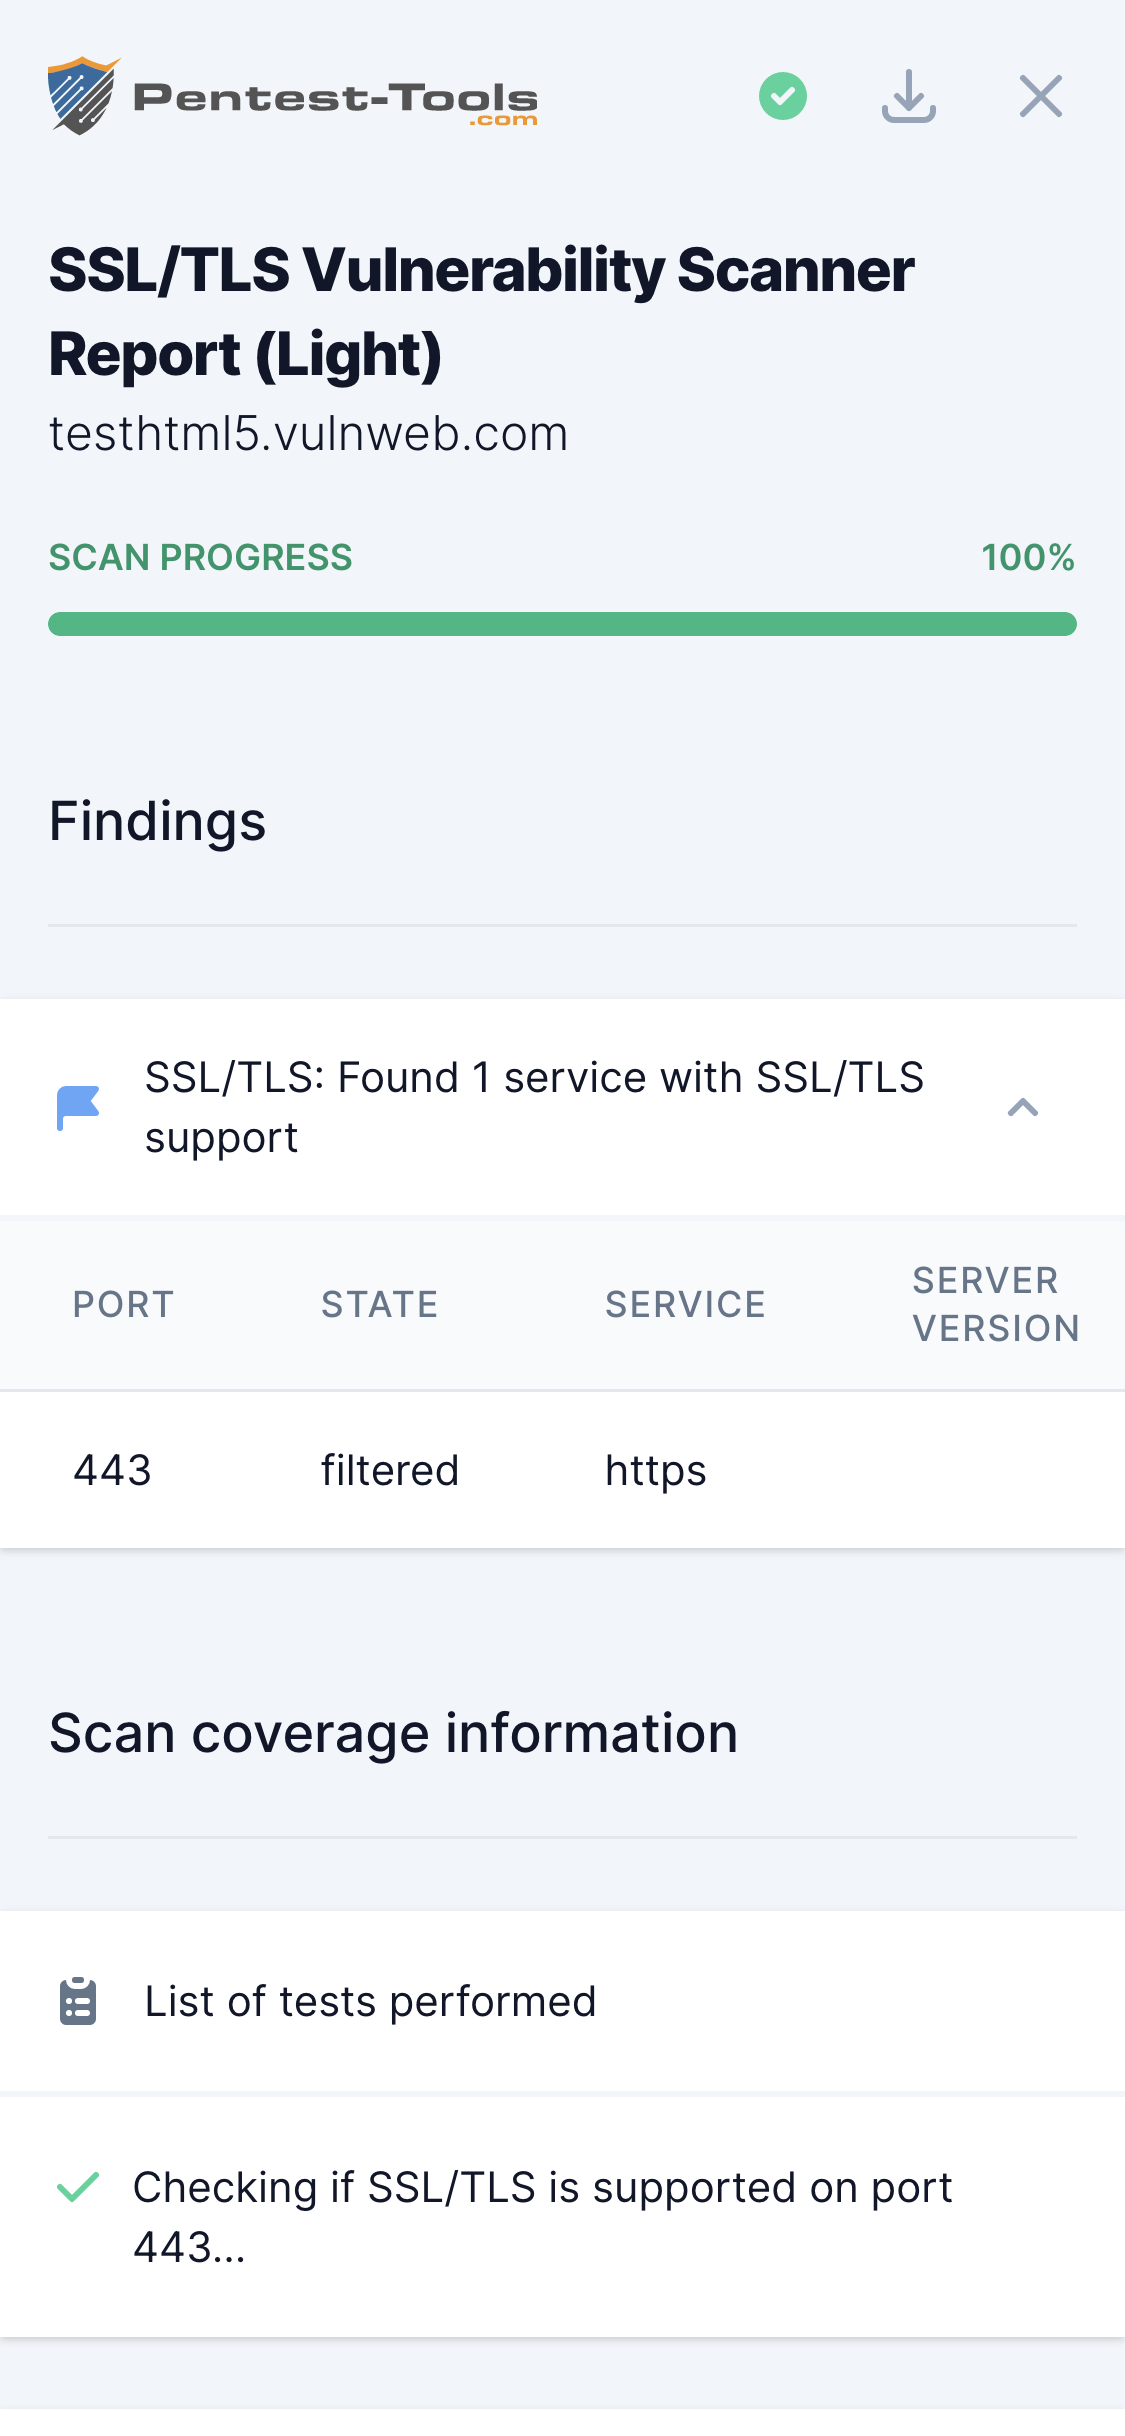Click the clipboard icon for tests performed
The image size is (1125, 2436).
76,2001
